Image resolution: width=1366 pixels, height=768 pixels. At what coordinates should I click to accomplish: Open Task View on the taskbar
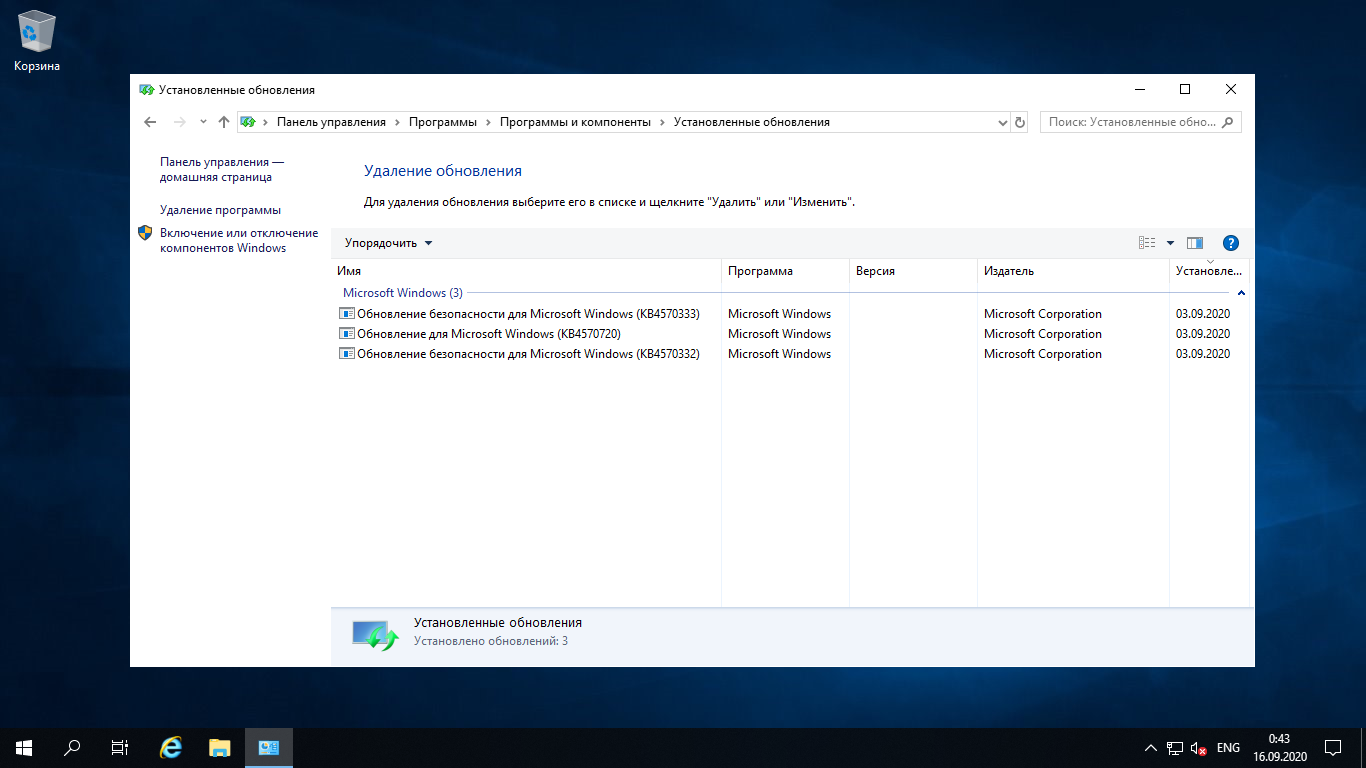pyautogui.click(x=120, y=747)
